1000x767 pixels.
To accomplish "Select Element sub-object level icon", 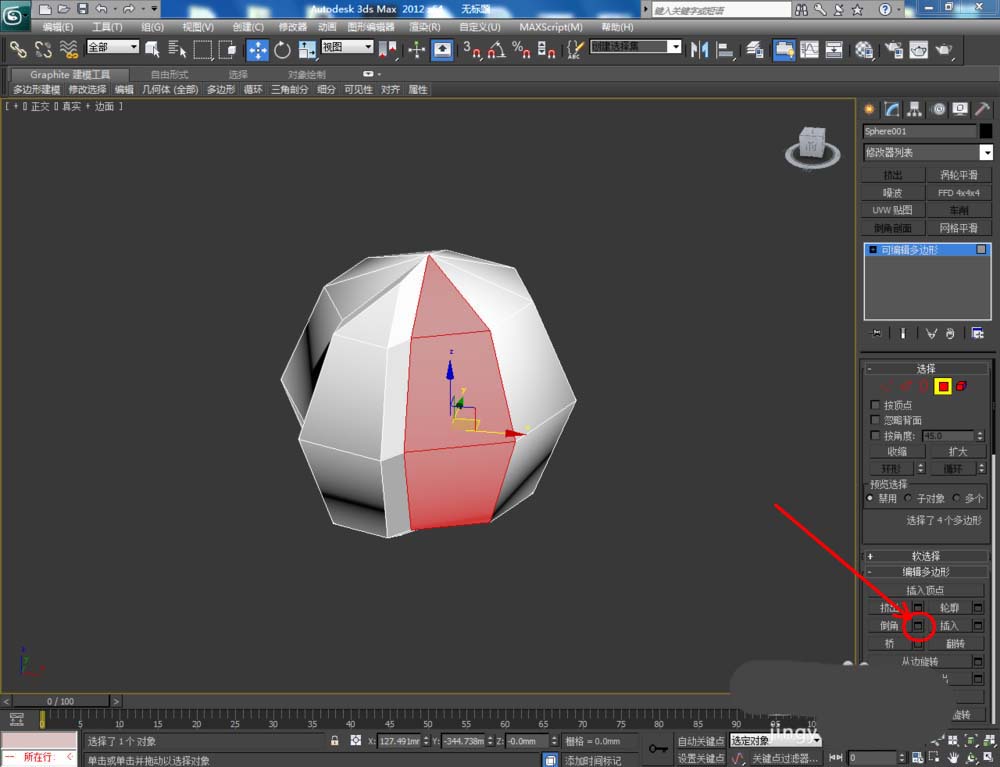I will pyautogui.click(x=961, y=386).
